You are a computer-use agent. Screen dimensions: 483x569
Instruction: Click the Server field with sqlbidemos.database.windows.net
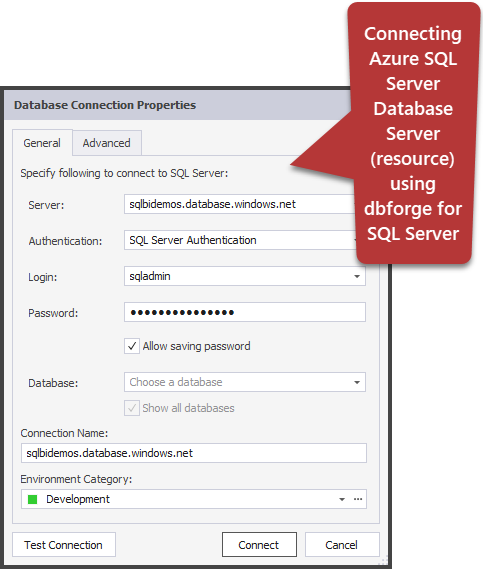240,204
